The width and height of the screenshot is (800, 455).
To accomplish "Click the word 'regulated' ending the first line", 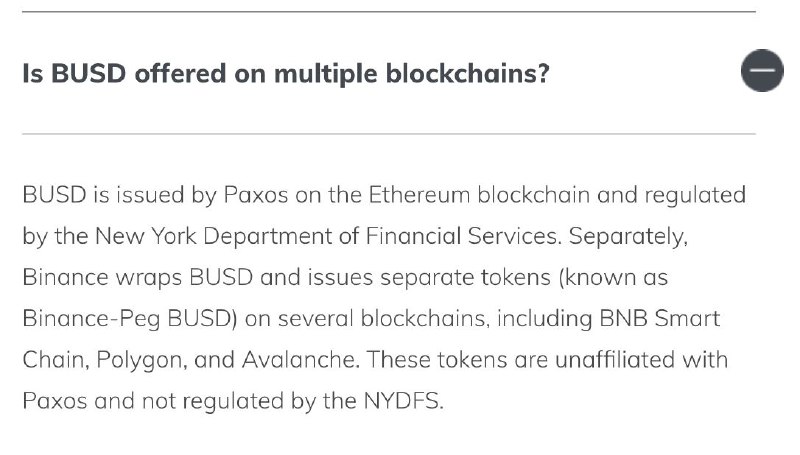I will (x=695, y=195).
